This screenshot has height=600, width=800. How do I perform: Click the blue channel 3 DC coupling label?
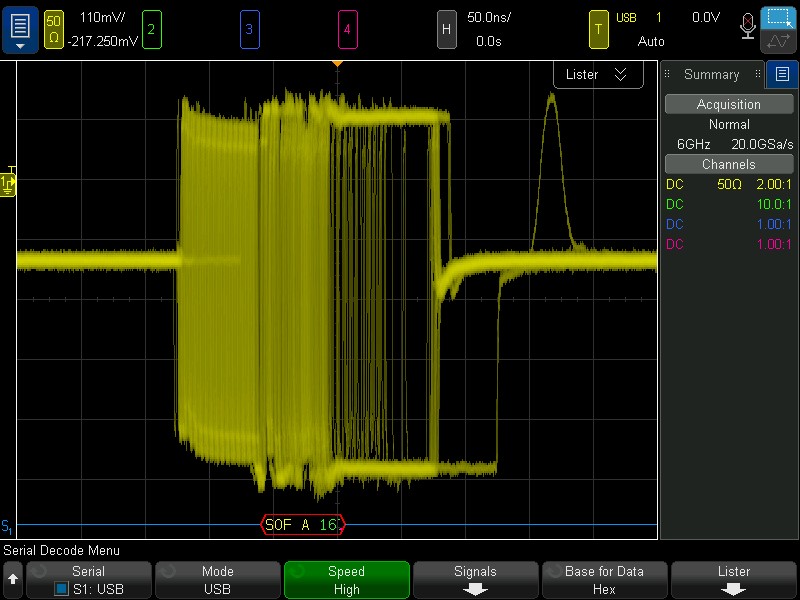674,224
